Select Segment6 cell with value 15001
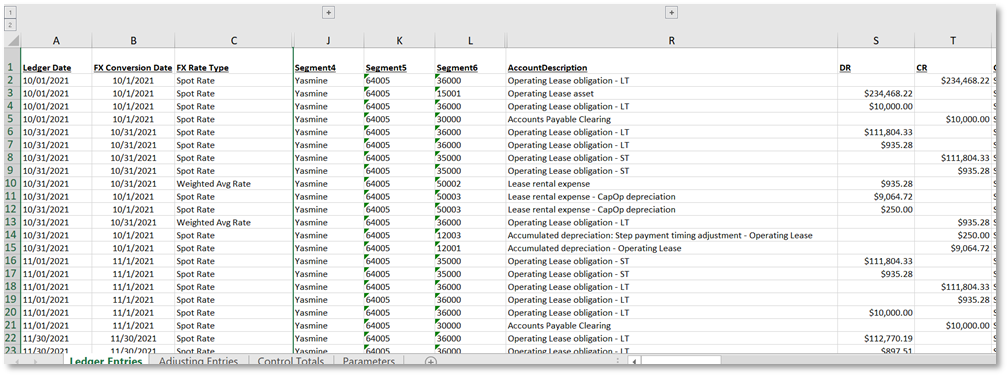The image size is (1008, 376). 471,94
